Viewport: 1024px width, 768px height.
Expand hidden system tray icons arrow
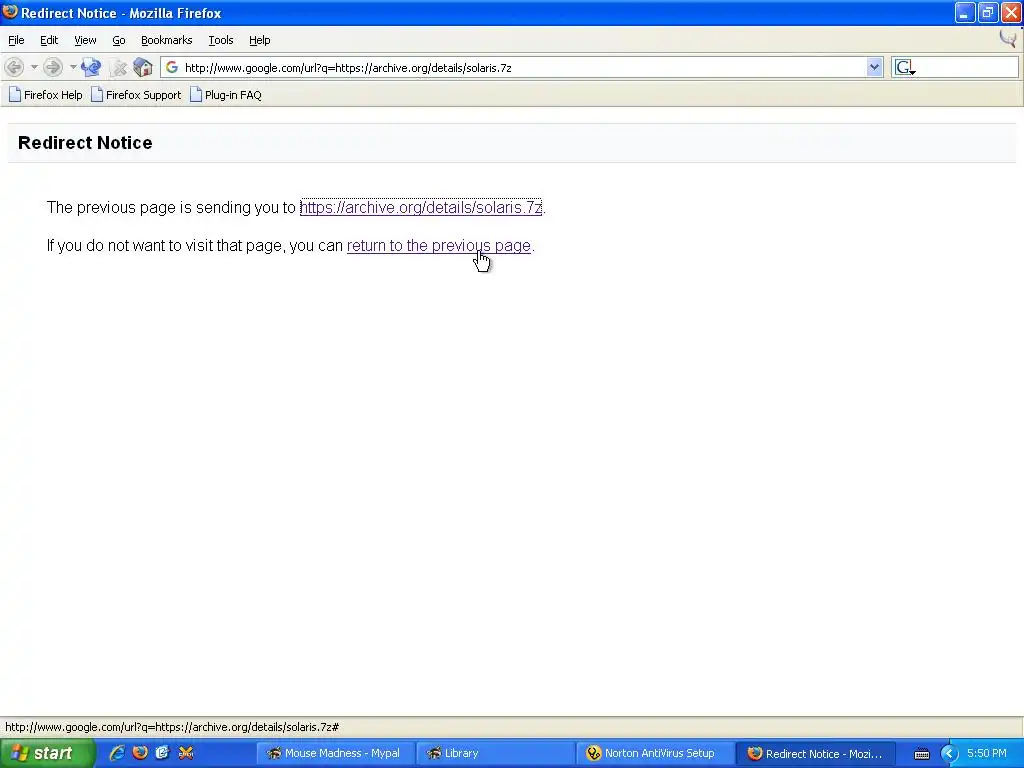click(x=949, y=754)
